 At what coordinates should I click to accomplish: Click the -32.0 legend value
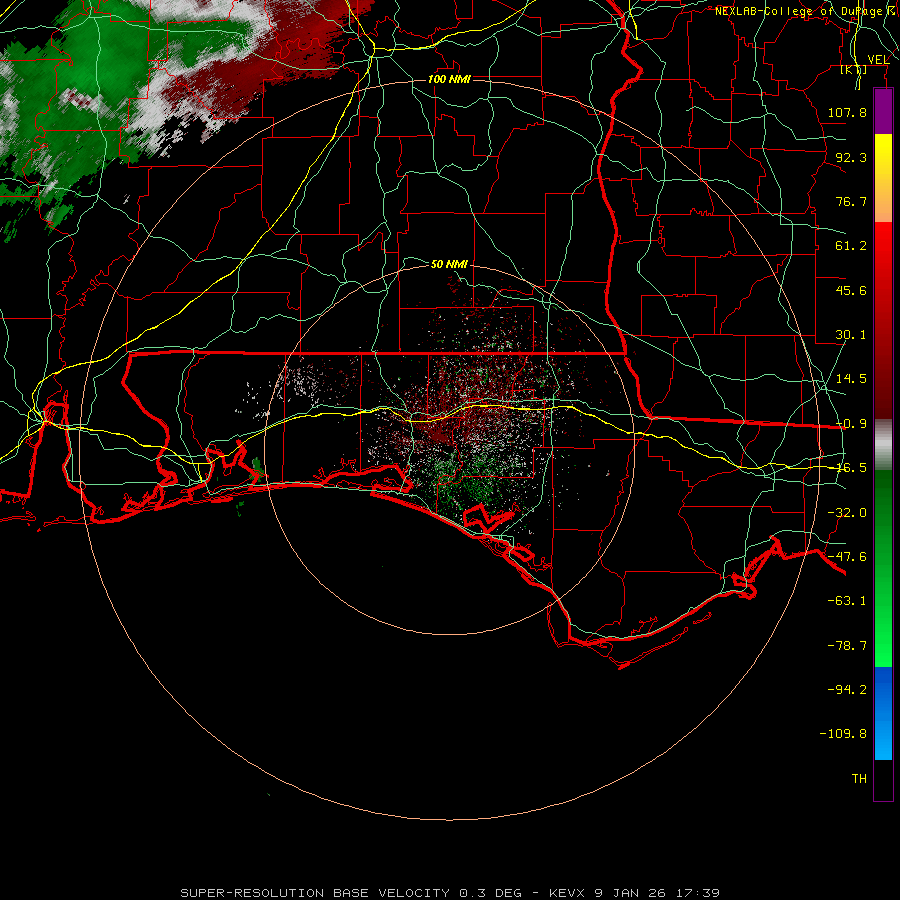click(x=847, y=513)
